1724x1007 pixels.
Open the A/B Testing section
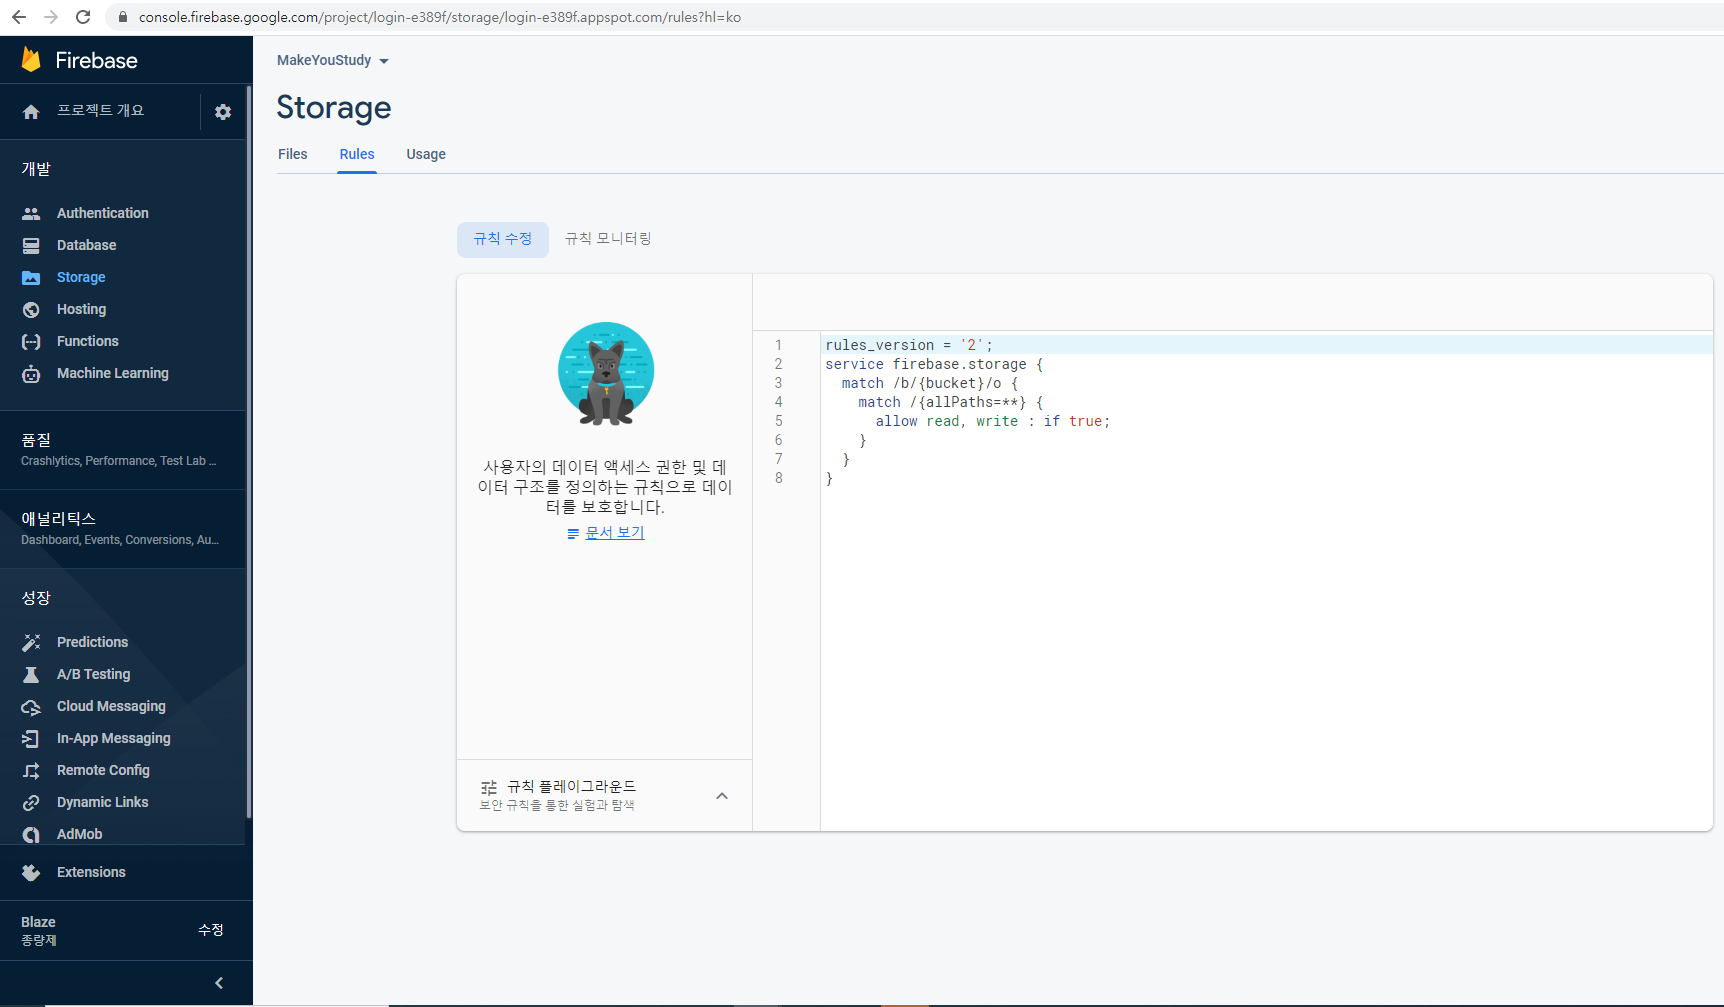click(93, 674)
